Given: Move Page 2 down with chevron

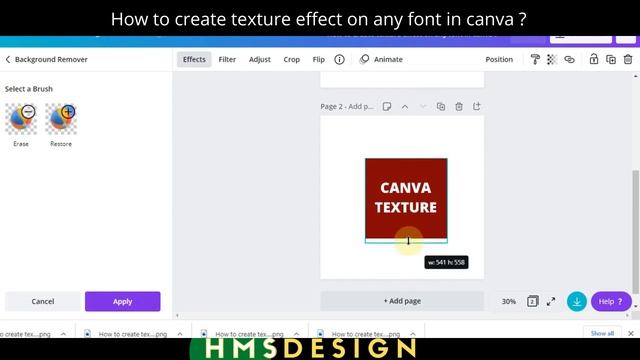Looking at the screenshot, I should tap(423, 107).
